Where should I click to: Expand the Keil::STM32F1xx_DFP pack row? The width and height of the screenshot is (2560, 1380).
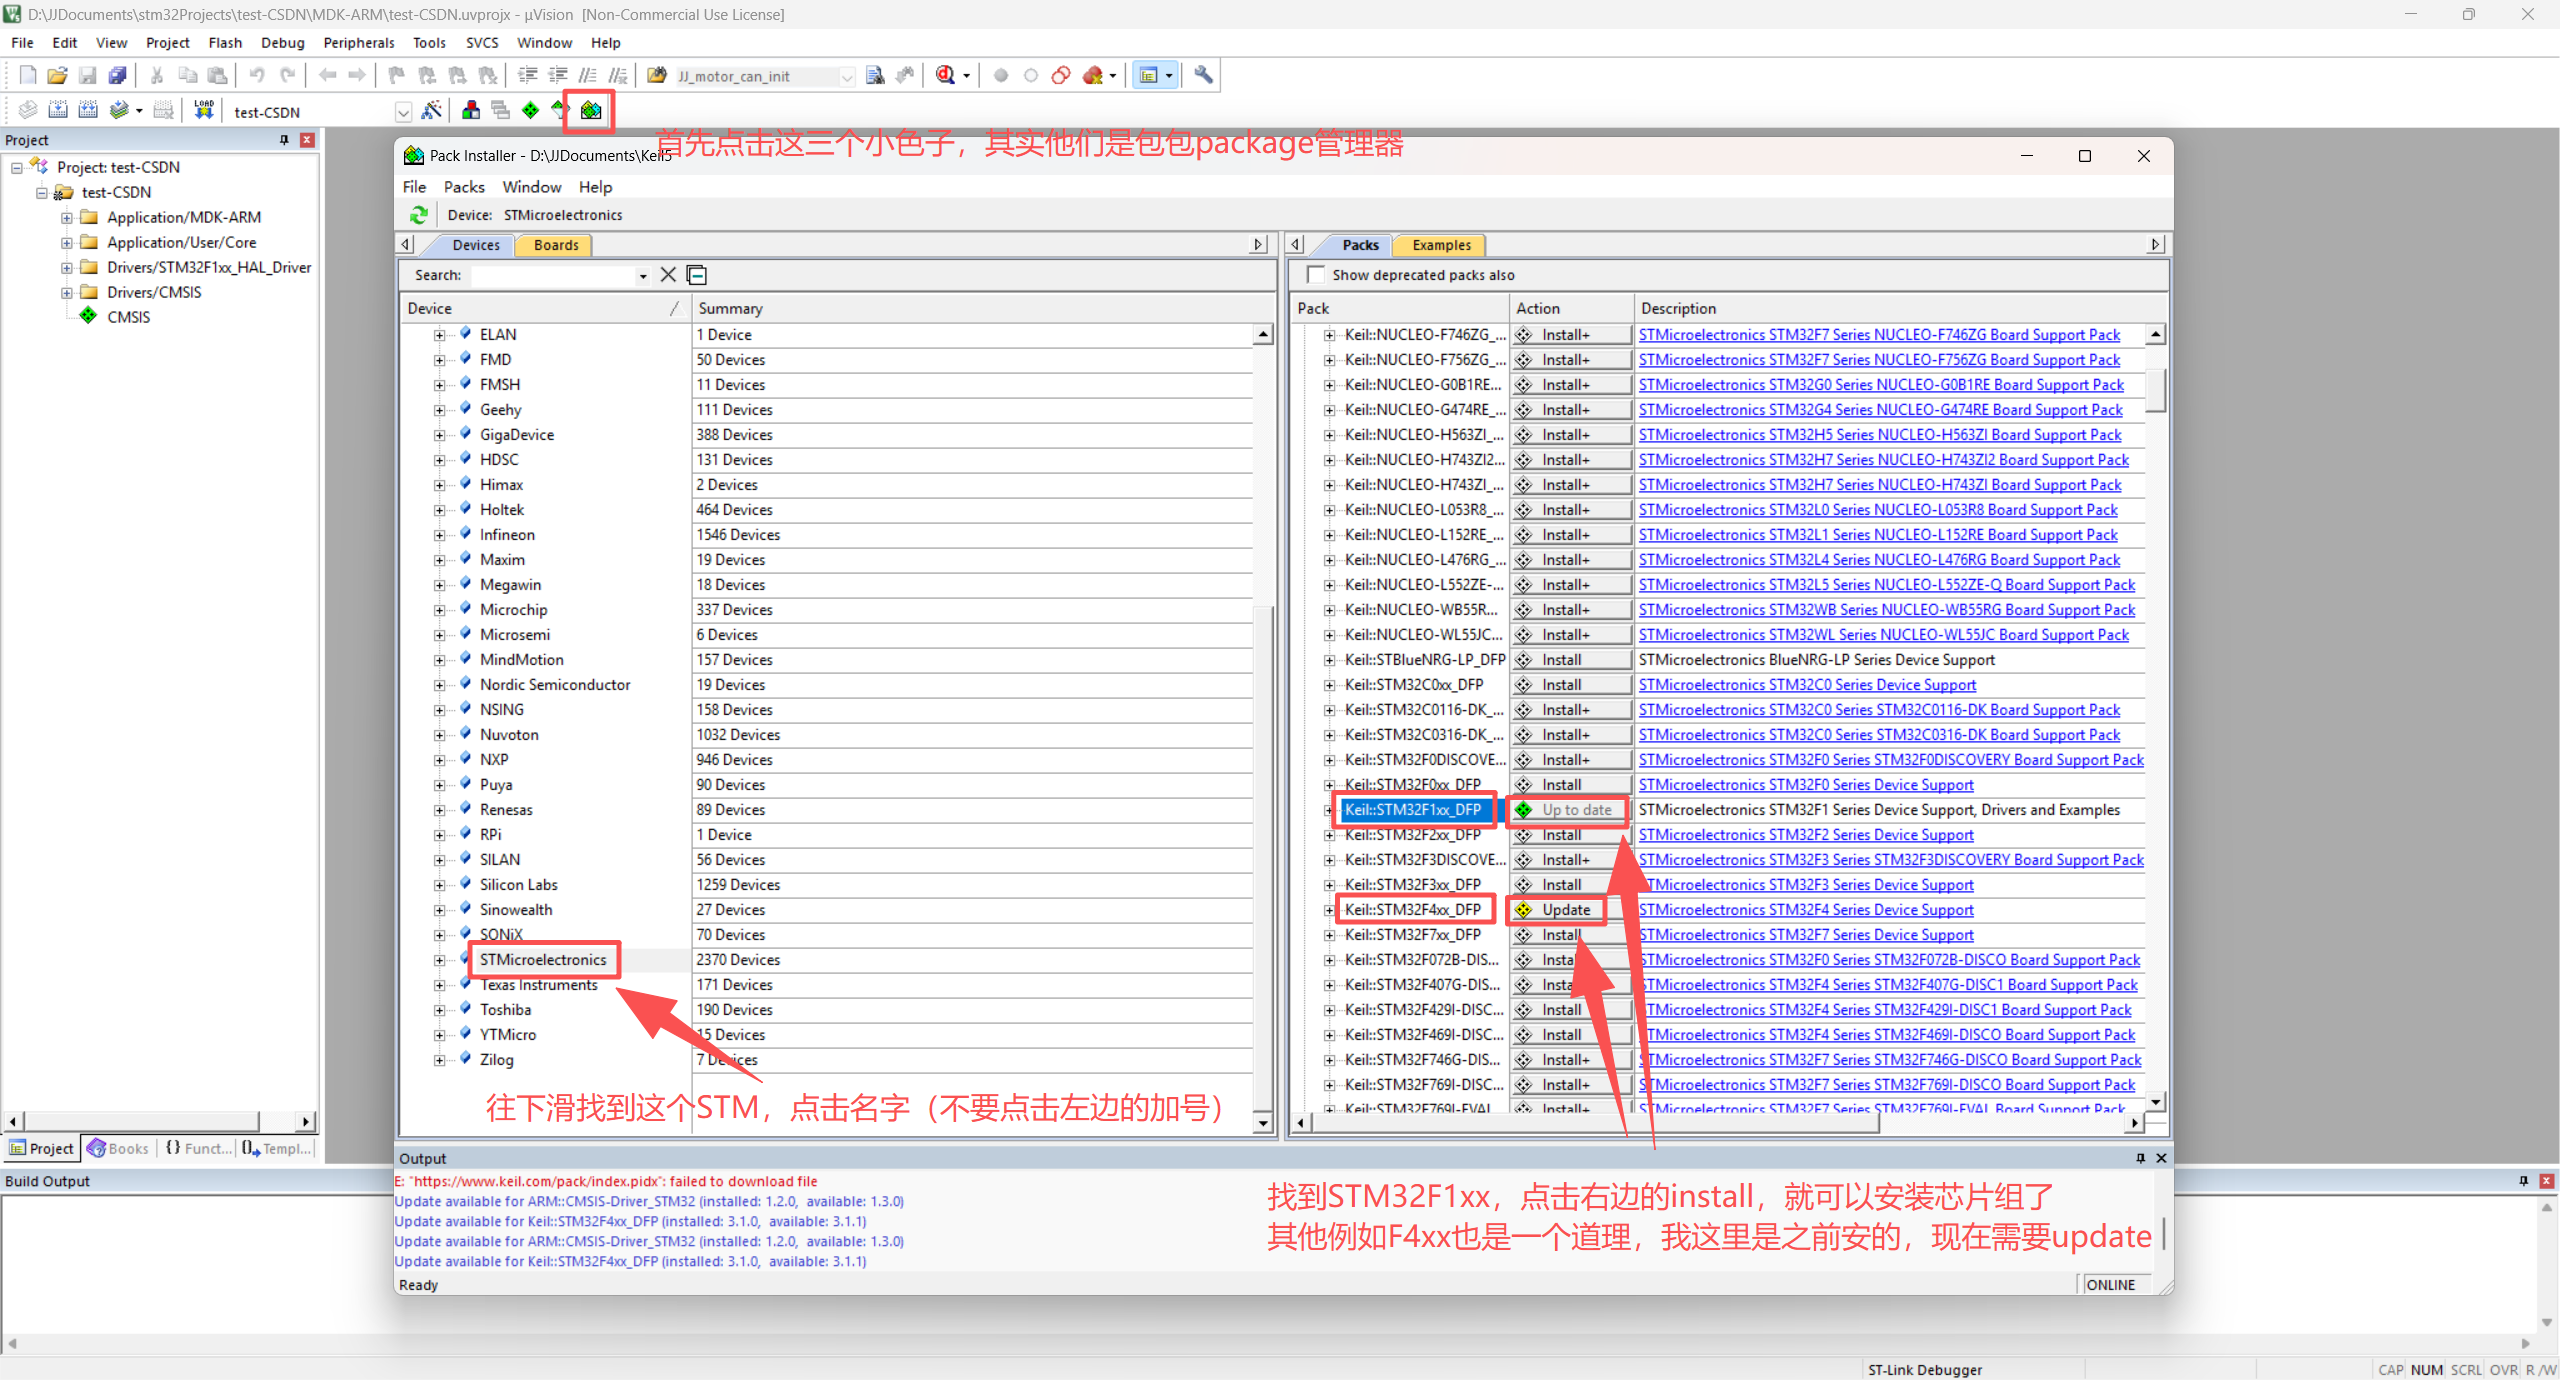click(1329, 810)
